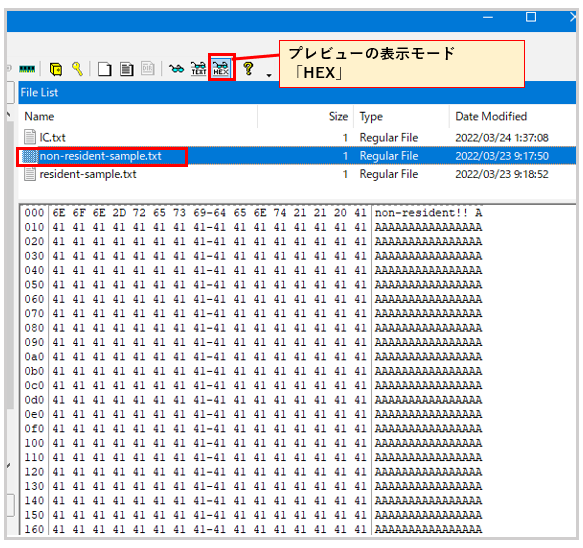Click hex offset 010 row
Image resolution: width=583 pixels, height=548 pixels.
[34, 227]
